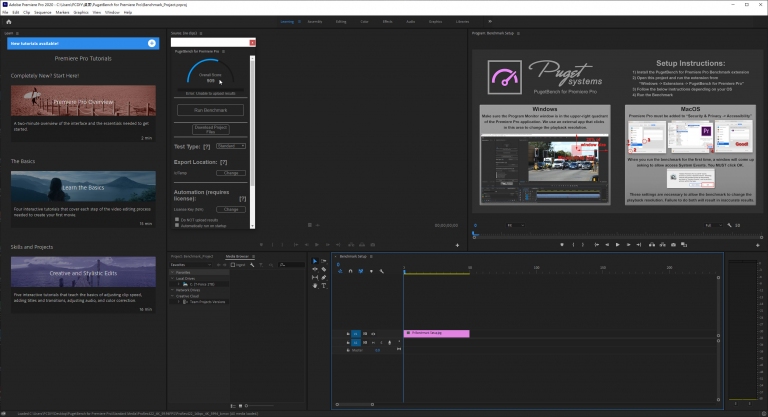The image size is (768, 417).
Task: Open Program Monitor button editor plus
Action: pos(758,245)
